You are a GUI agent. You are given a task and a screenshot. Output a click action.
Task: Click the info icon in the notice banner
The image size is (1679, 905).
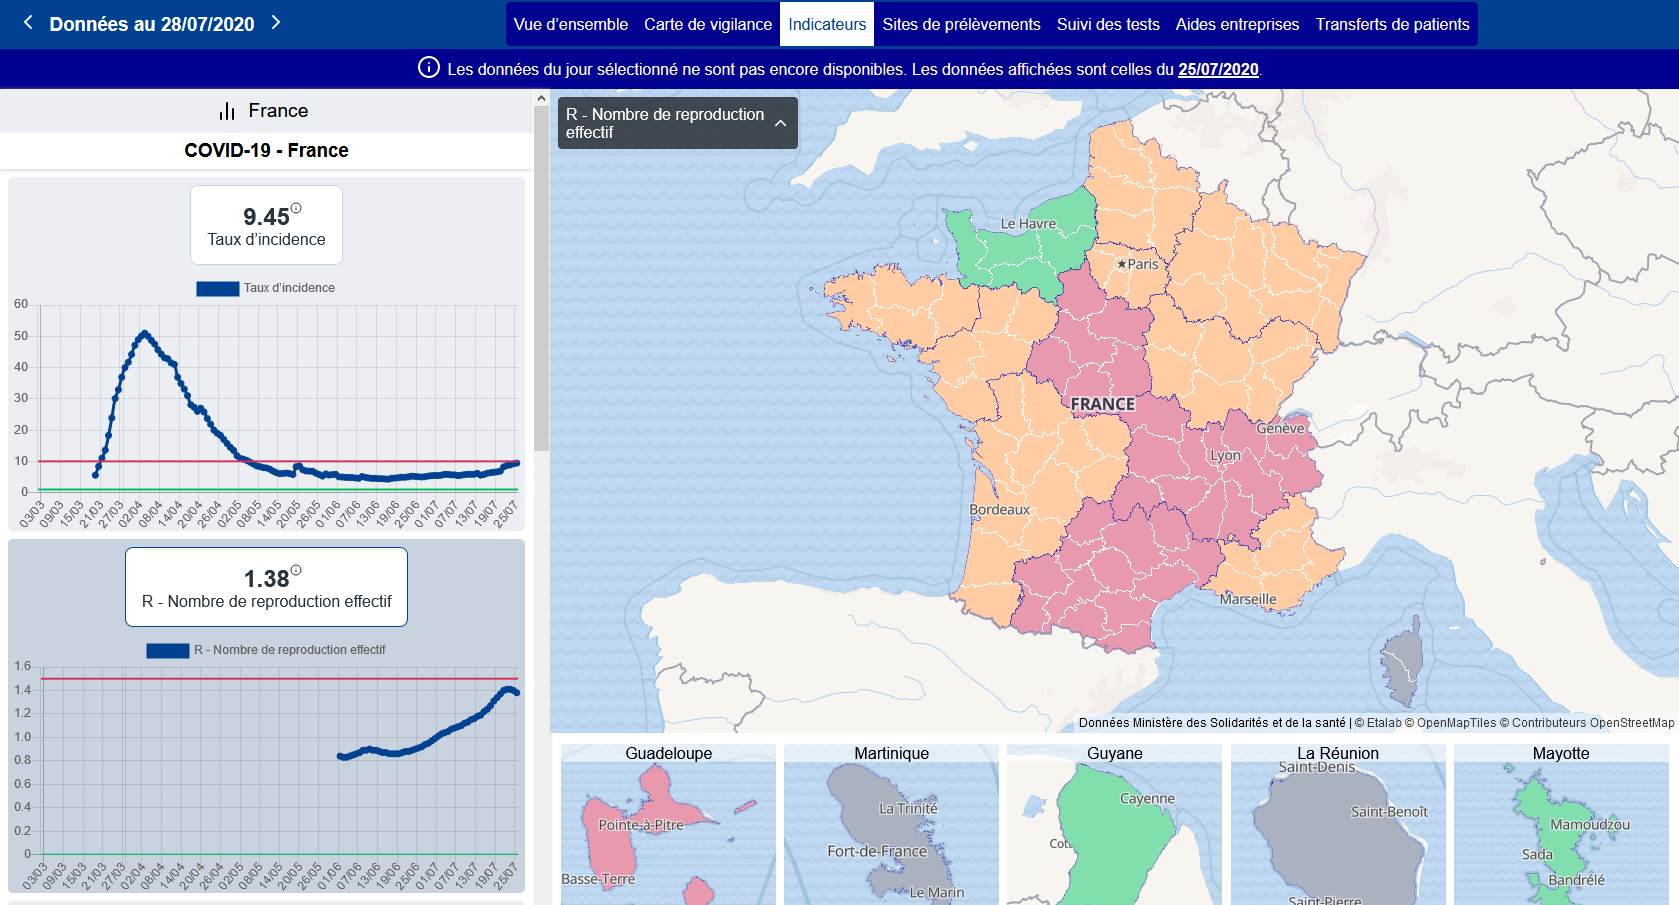coord(428,68)
